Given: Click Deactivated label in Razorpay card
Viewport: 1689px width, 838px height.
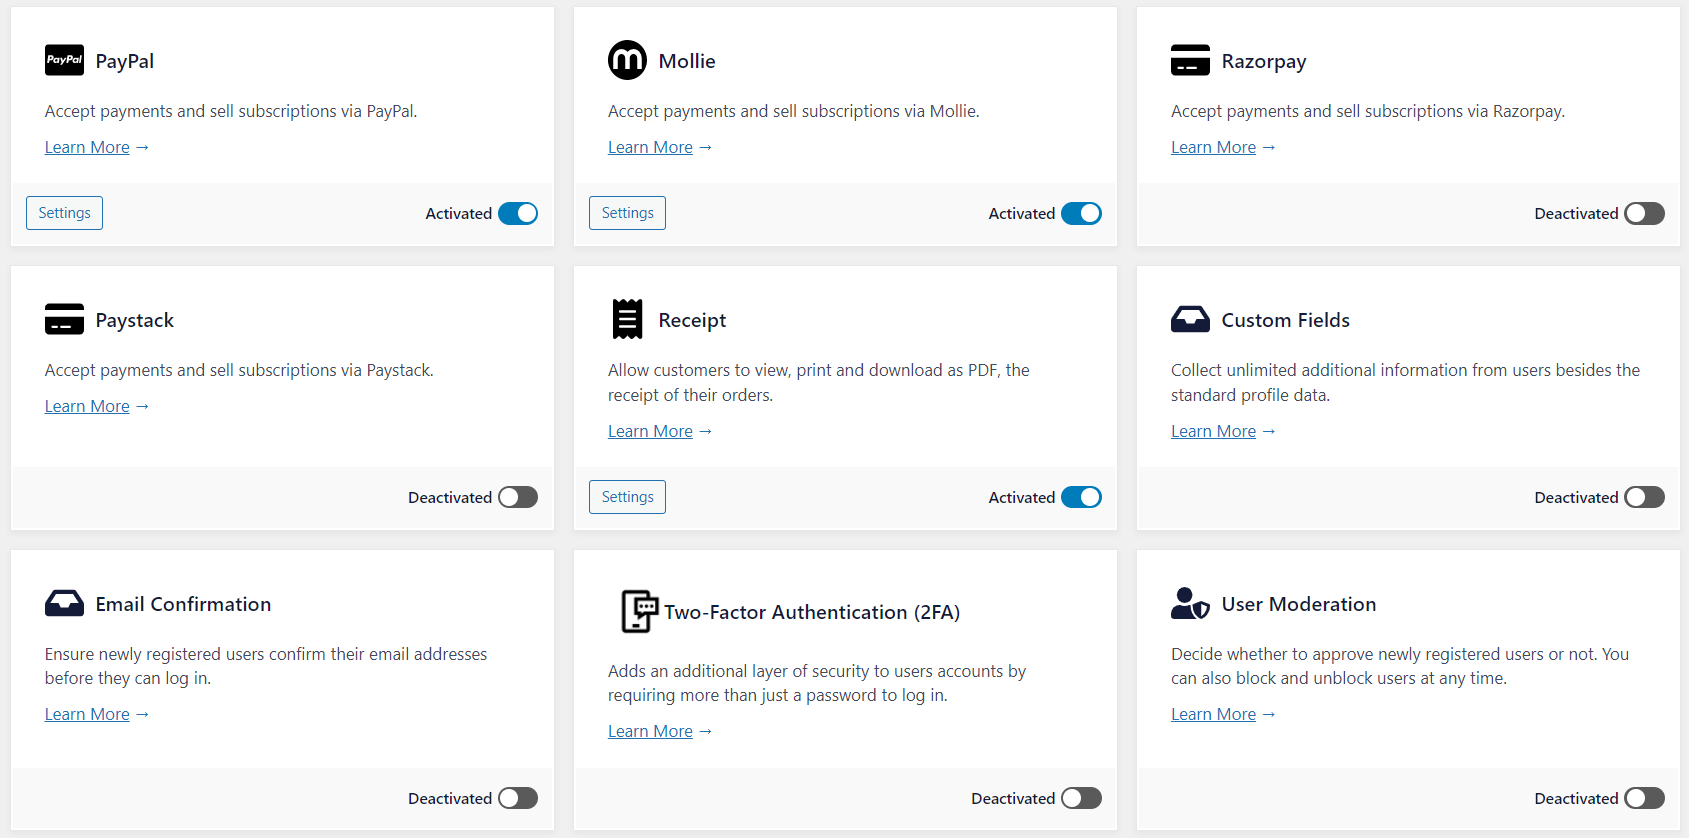Looking at the screenshot, I should coord(1576,213).
